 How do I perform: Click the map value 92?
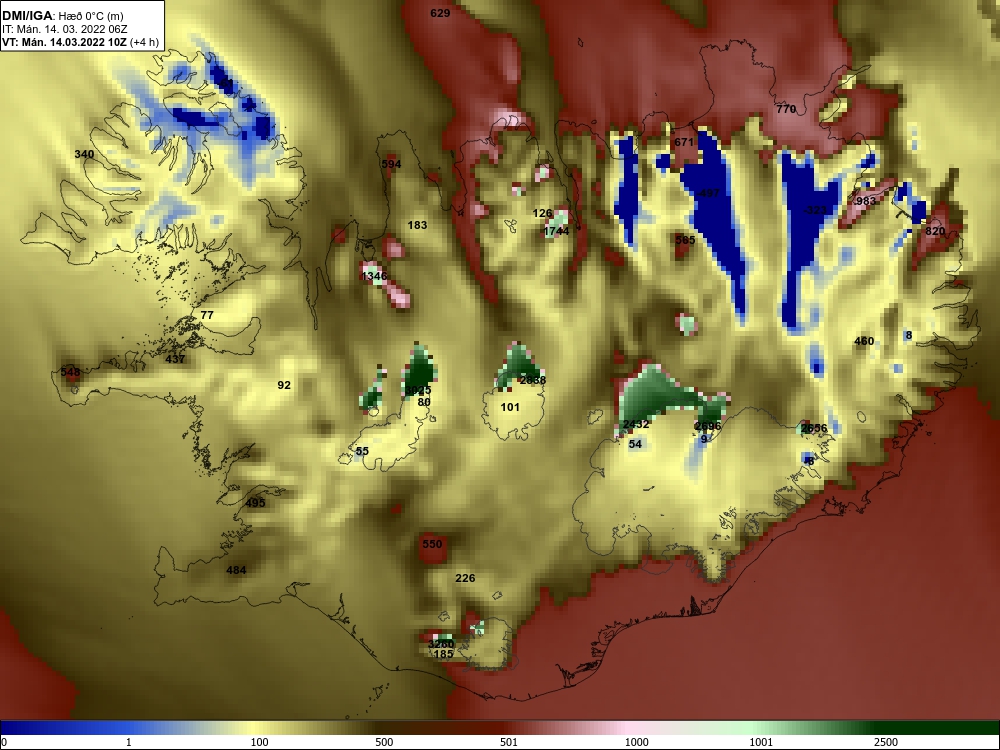click(x=284, y=385)
